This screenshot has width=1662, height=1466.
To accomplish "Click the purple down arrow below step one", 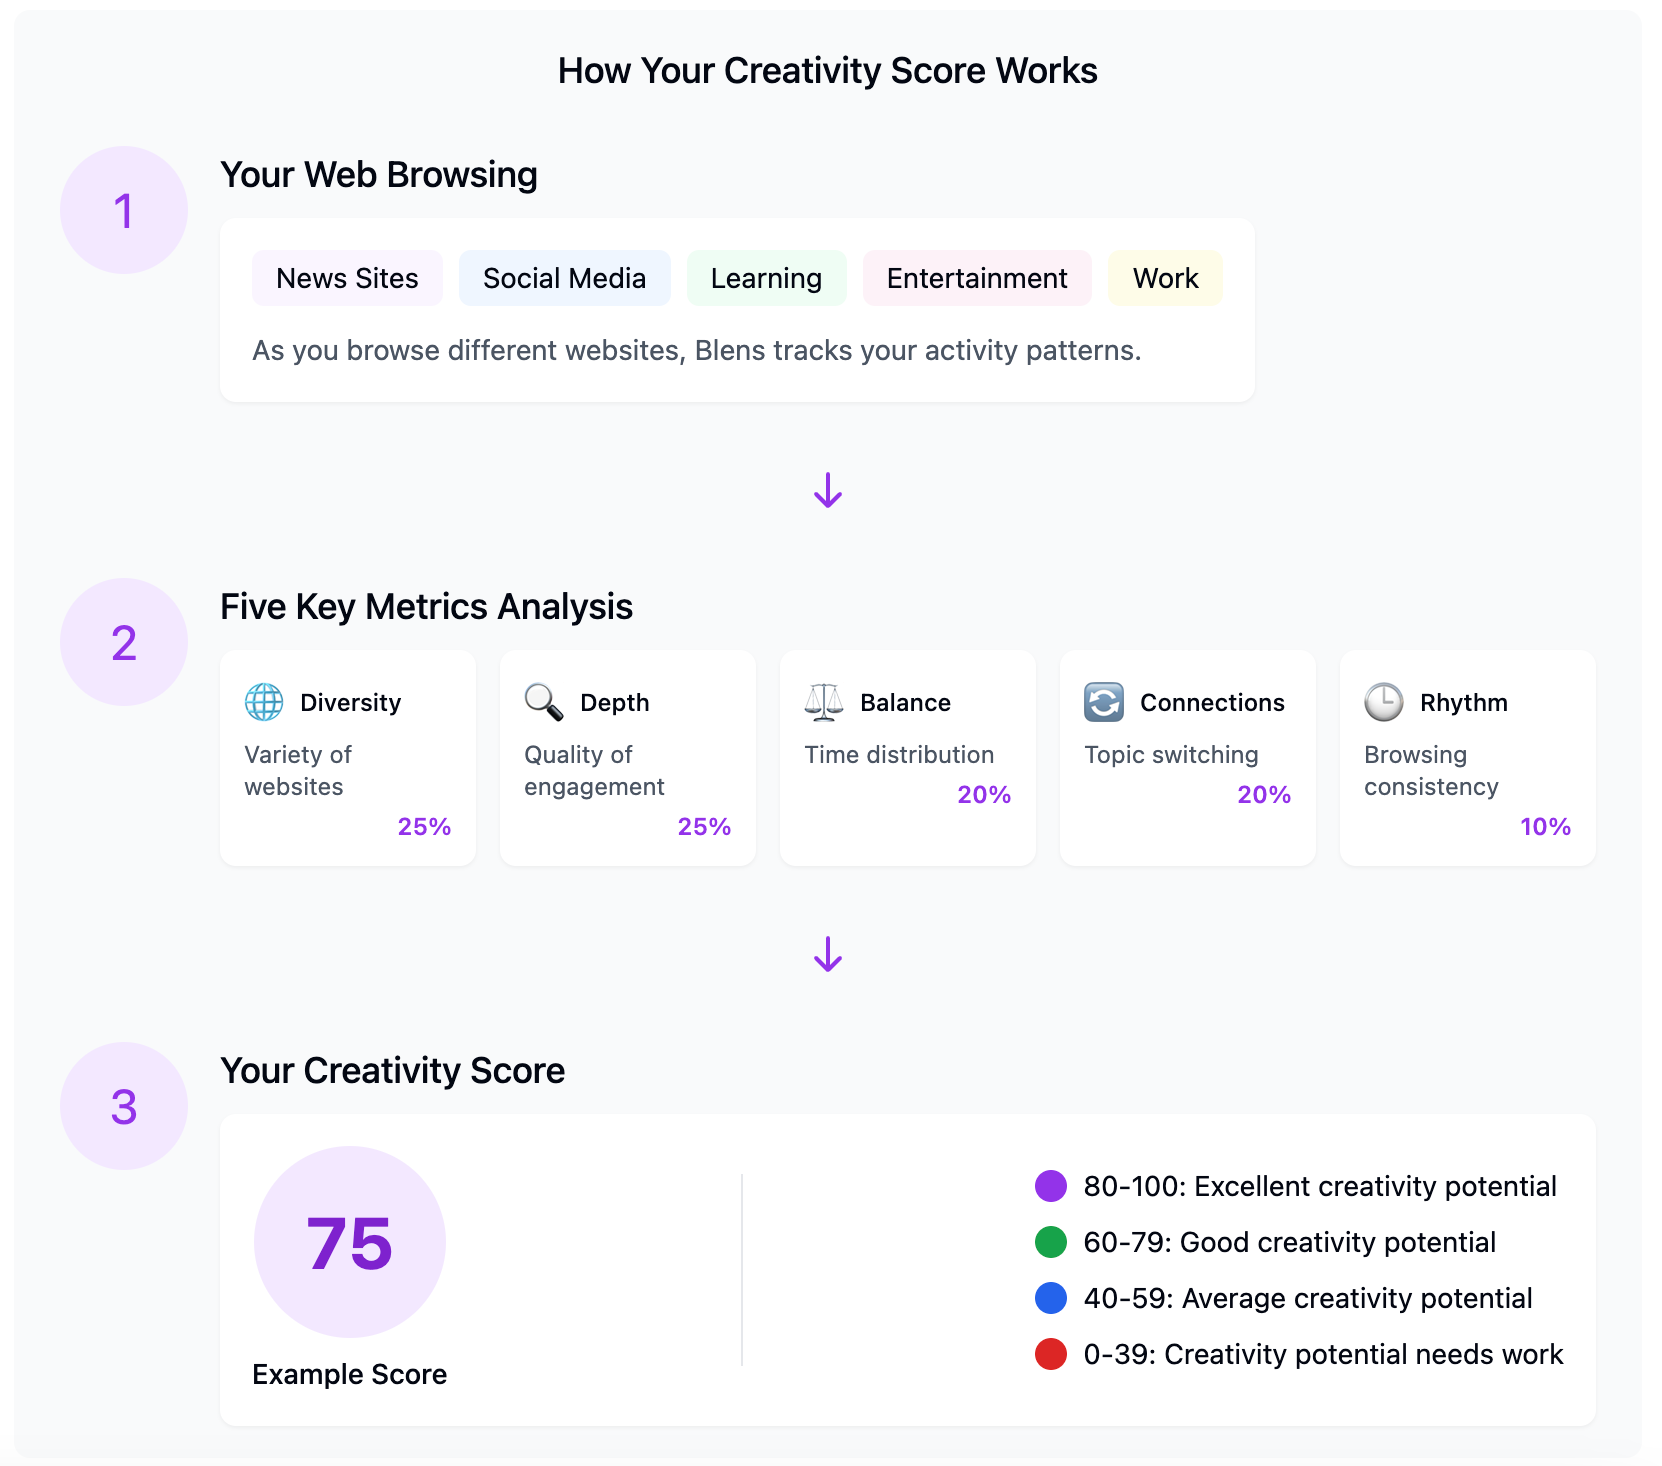I will tap(827, 491).
